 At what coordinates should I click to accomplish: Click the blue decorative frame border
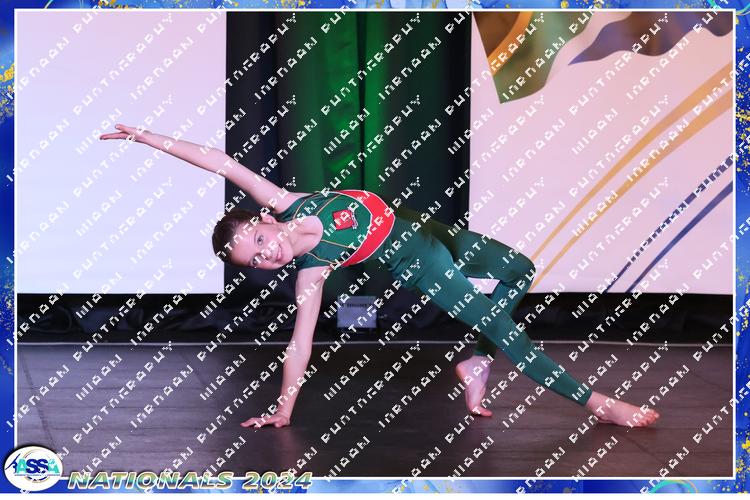point(742,250)
